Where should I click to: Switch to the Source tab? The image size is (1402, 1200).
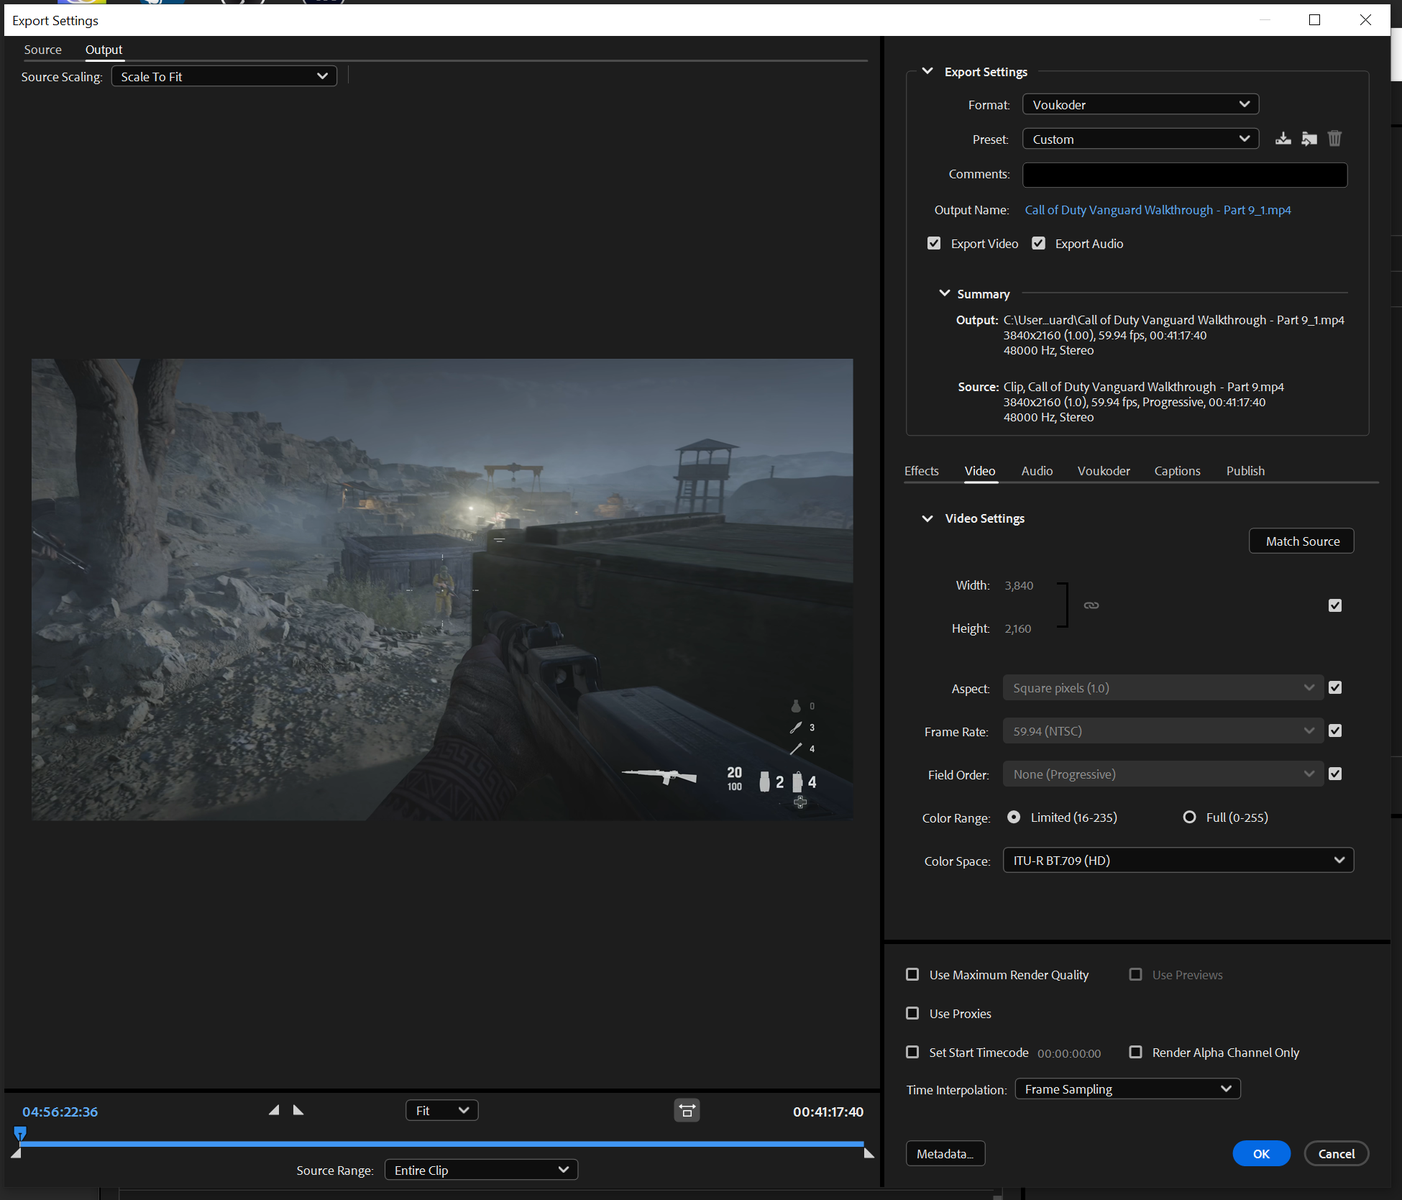pyautogui.click(x=43, y=50)
